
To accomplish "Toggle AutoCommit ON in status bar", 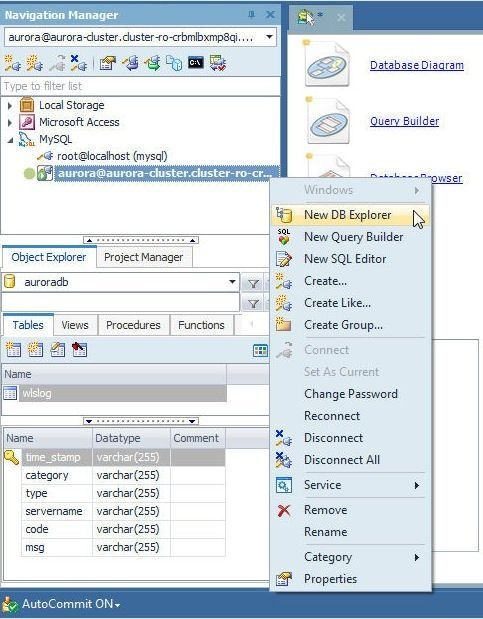I will pyautogui.click(x=62, y=604).
